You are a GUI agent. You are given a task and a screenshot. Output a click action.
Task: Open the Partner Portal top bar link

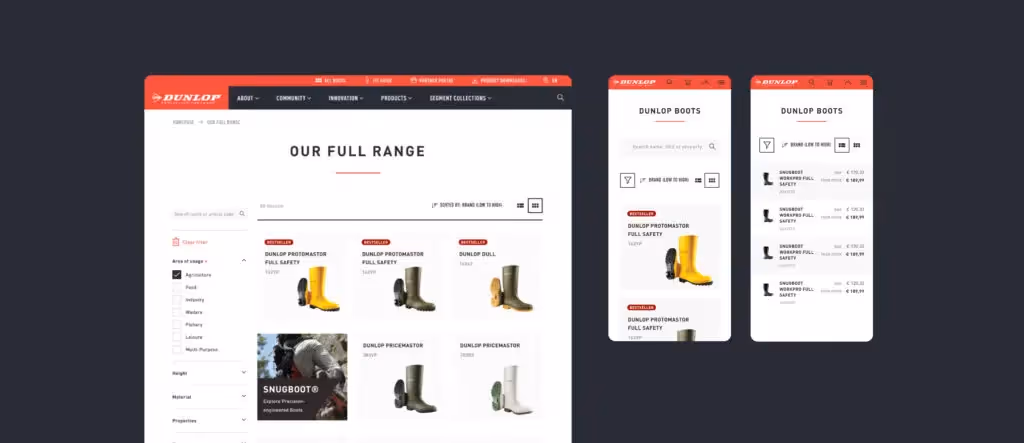point(432,80)
